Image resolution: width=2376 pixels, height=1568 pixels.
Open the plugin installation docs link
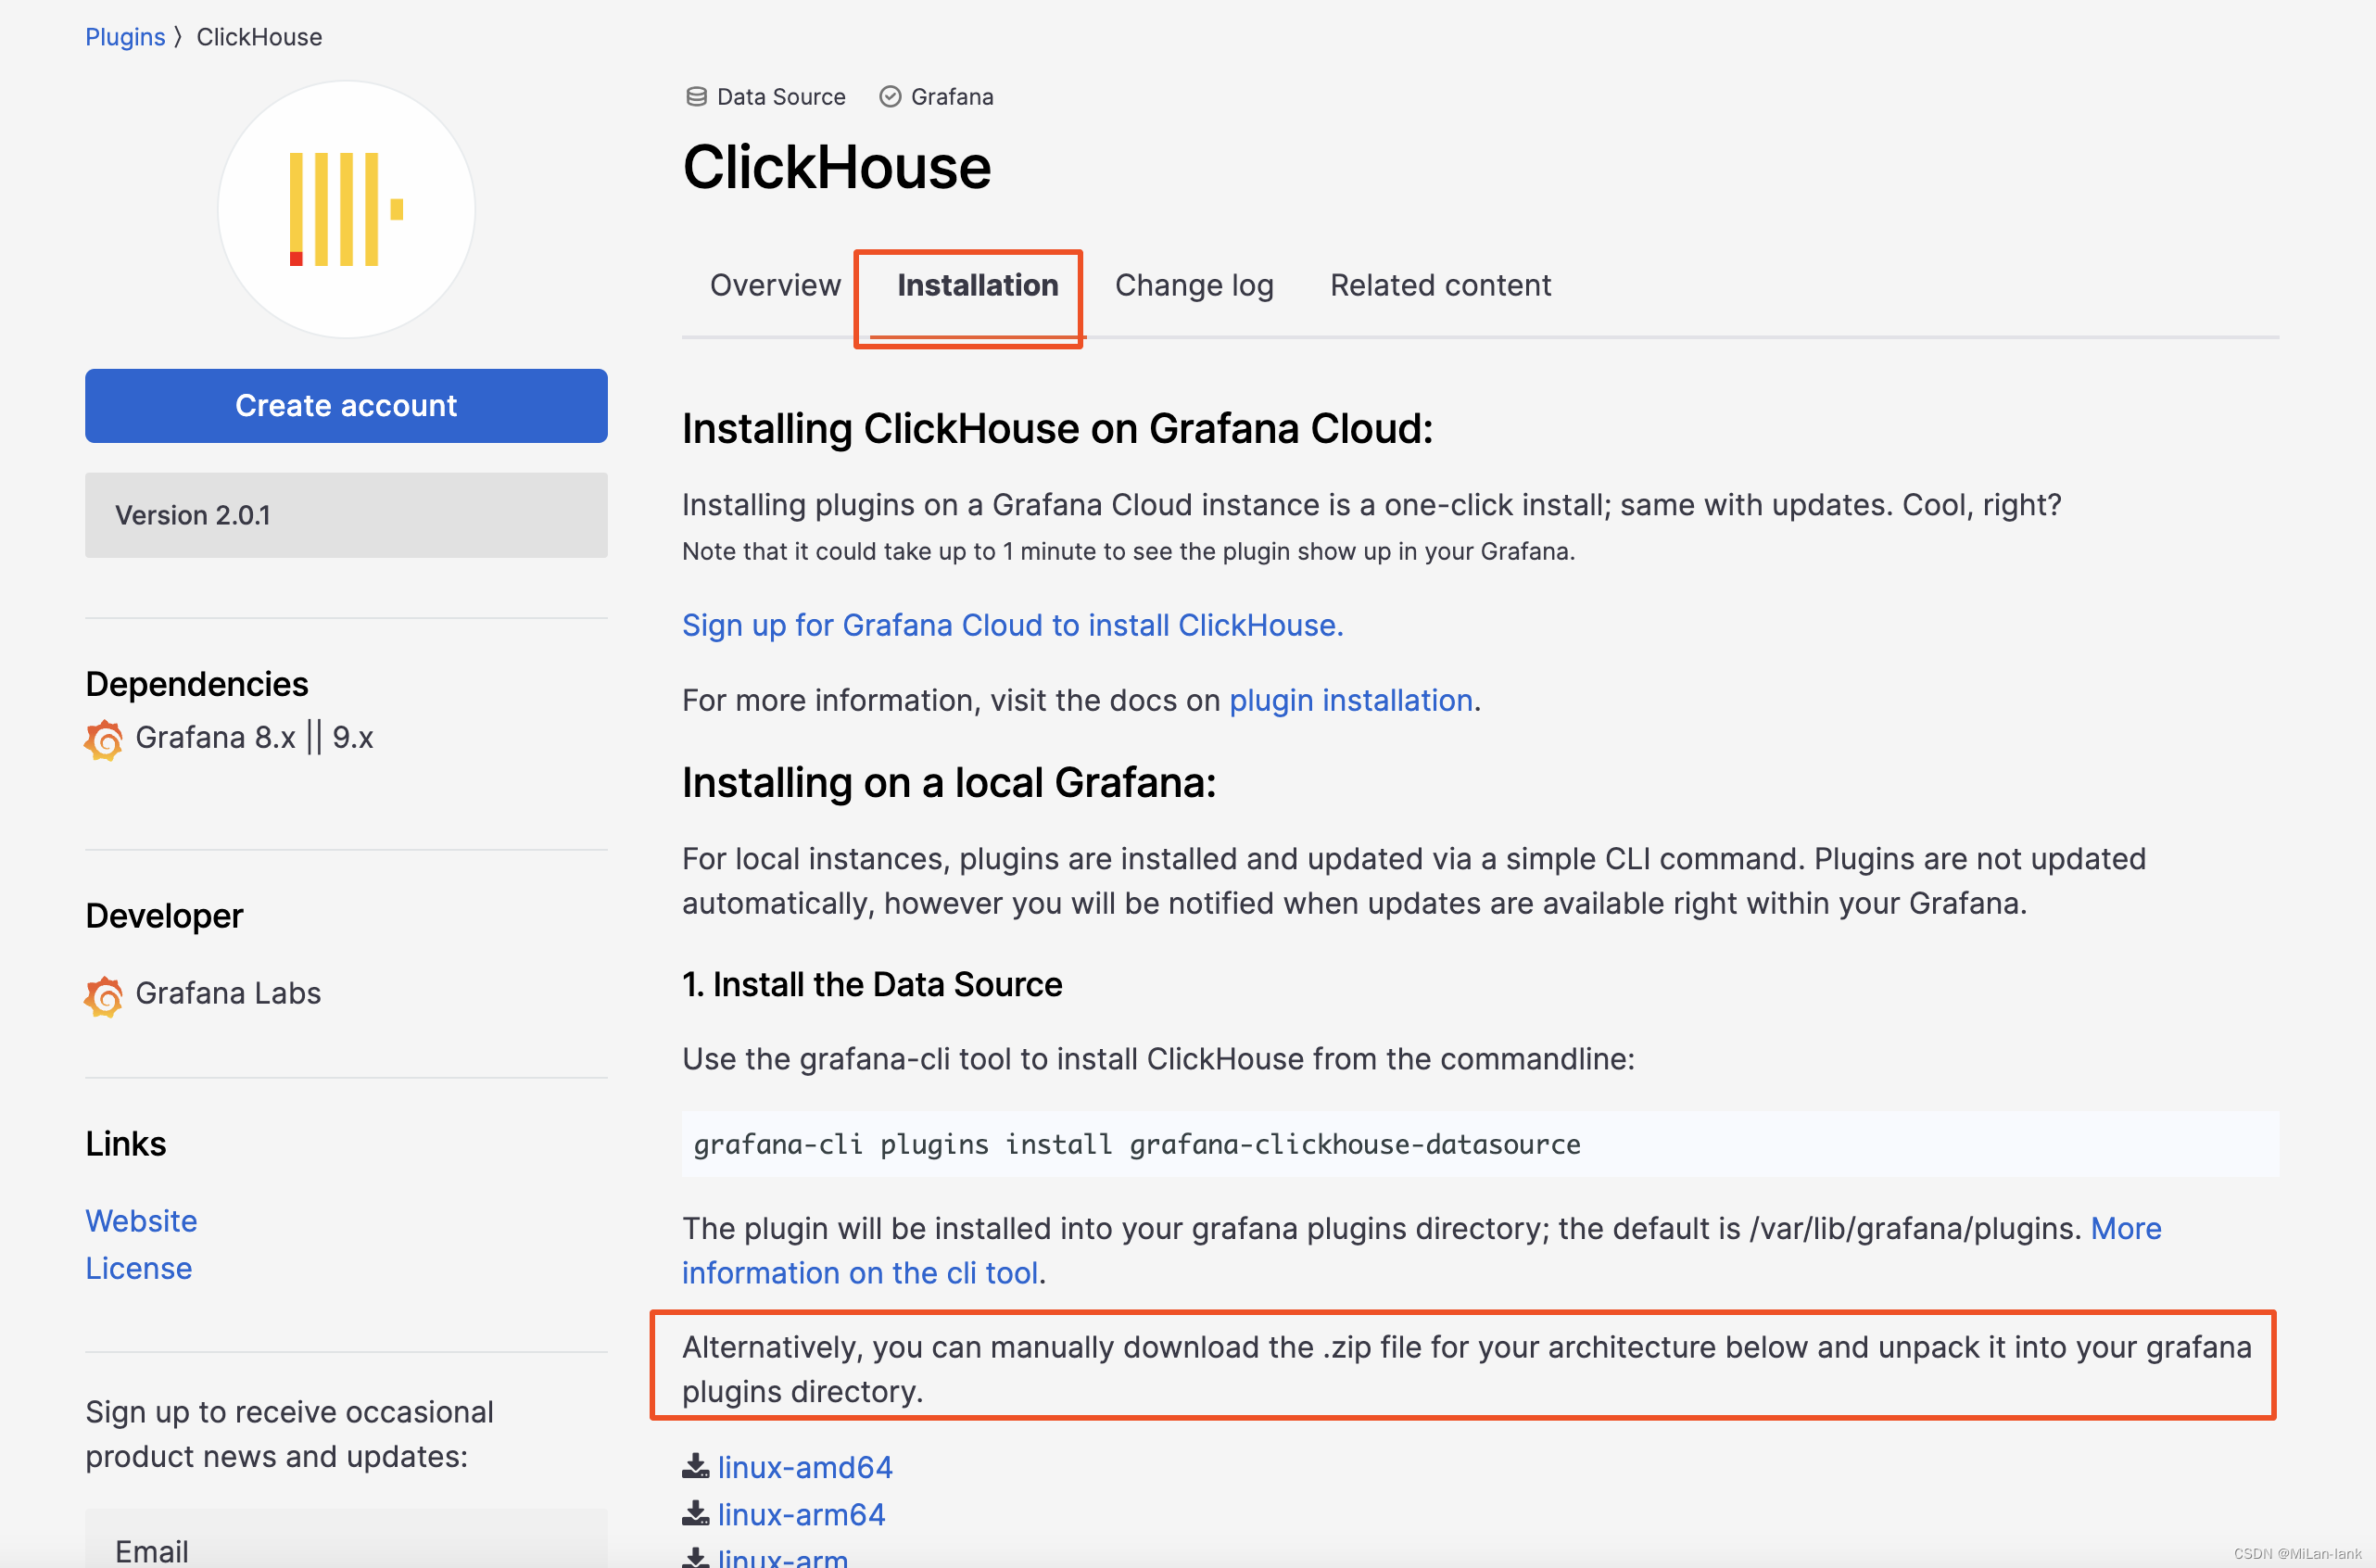1350,700
